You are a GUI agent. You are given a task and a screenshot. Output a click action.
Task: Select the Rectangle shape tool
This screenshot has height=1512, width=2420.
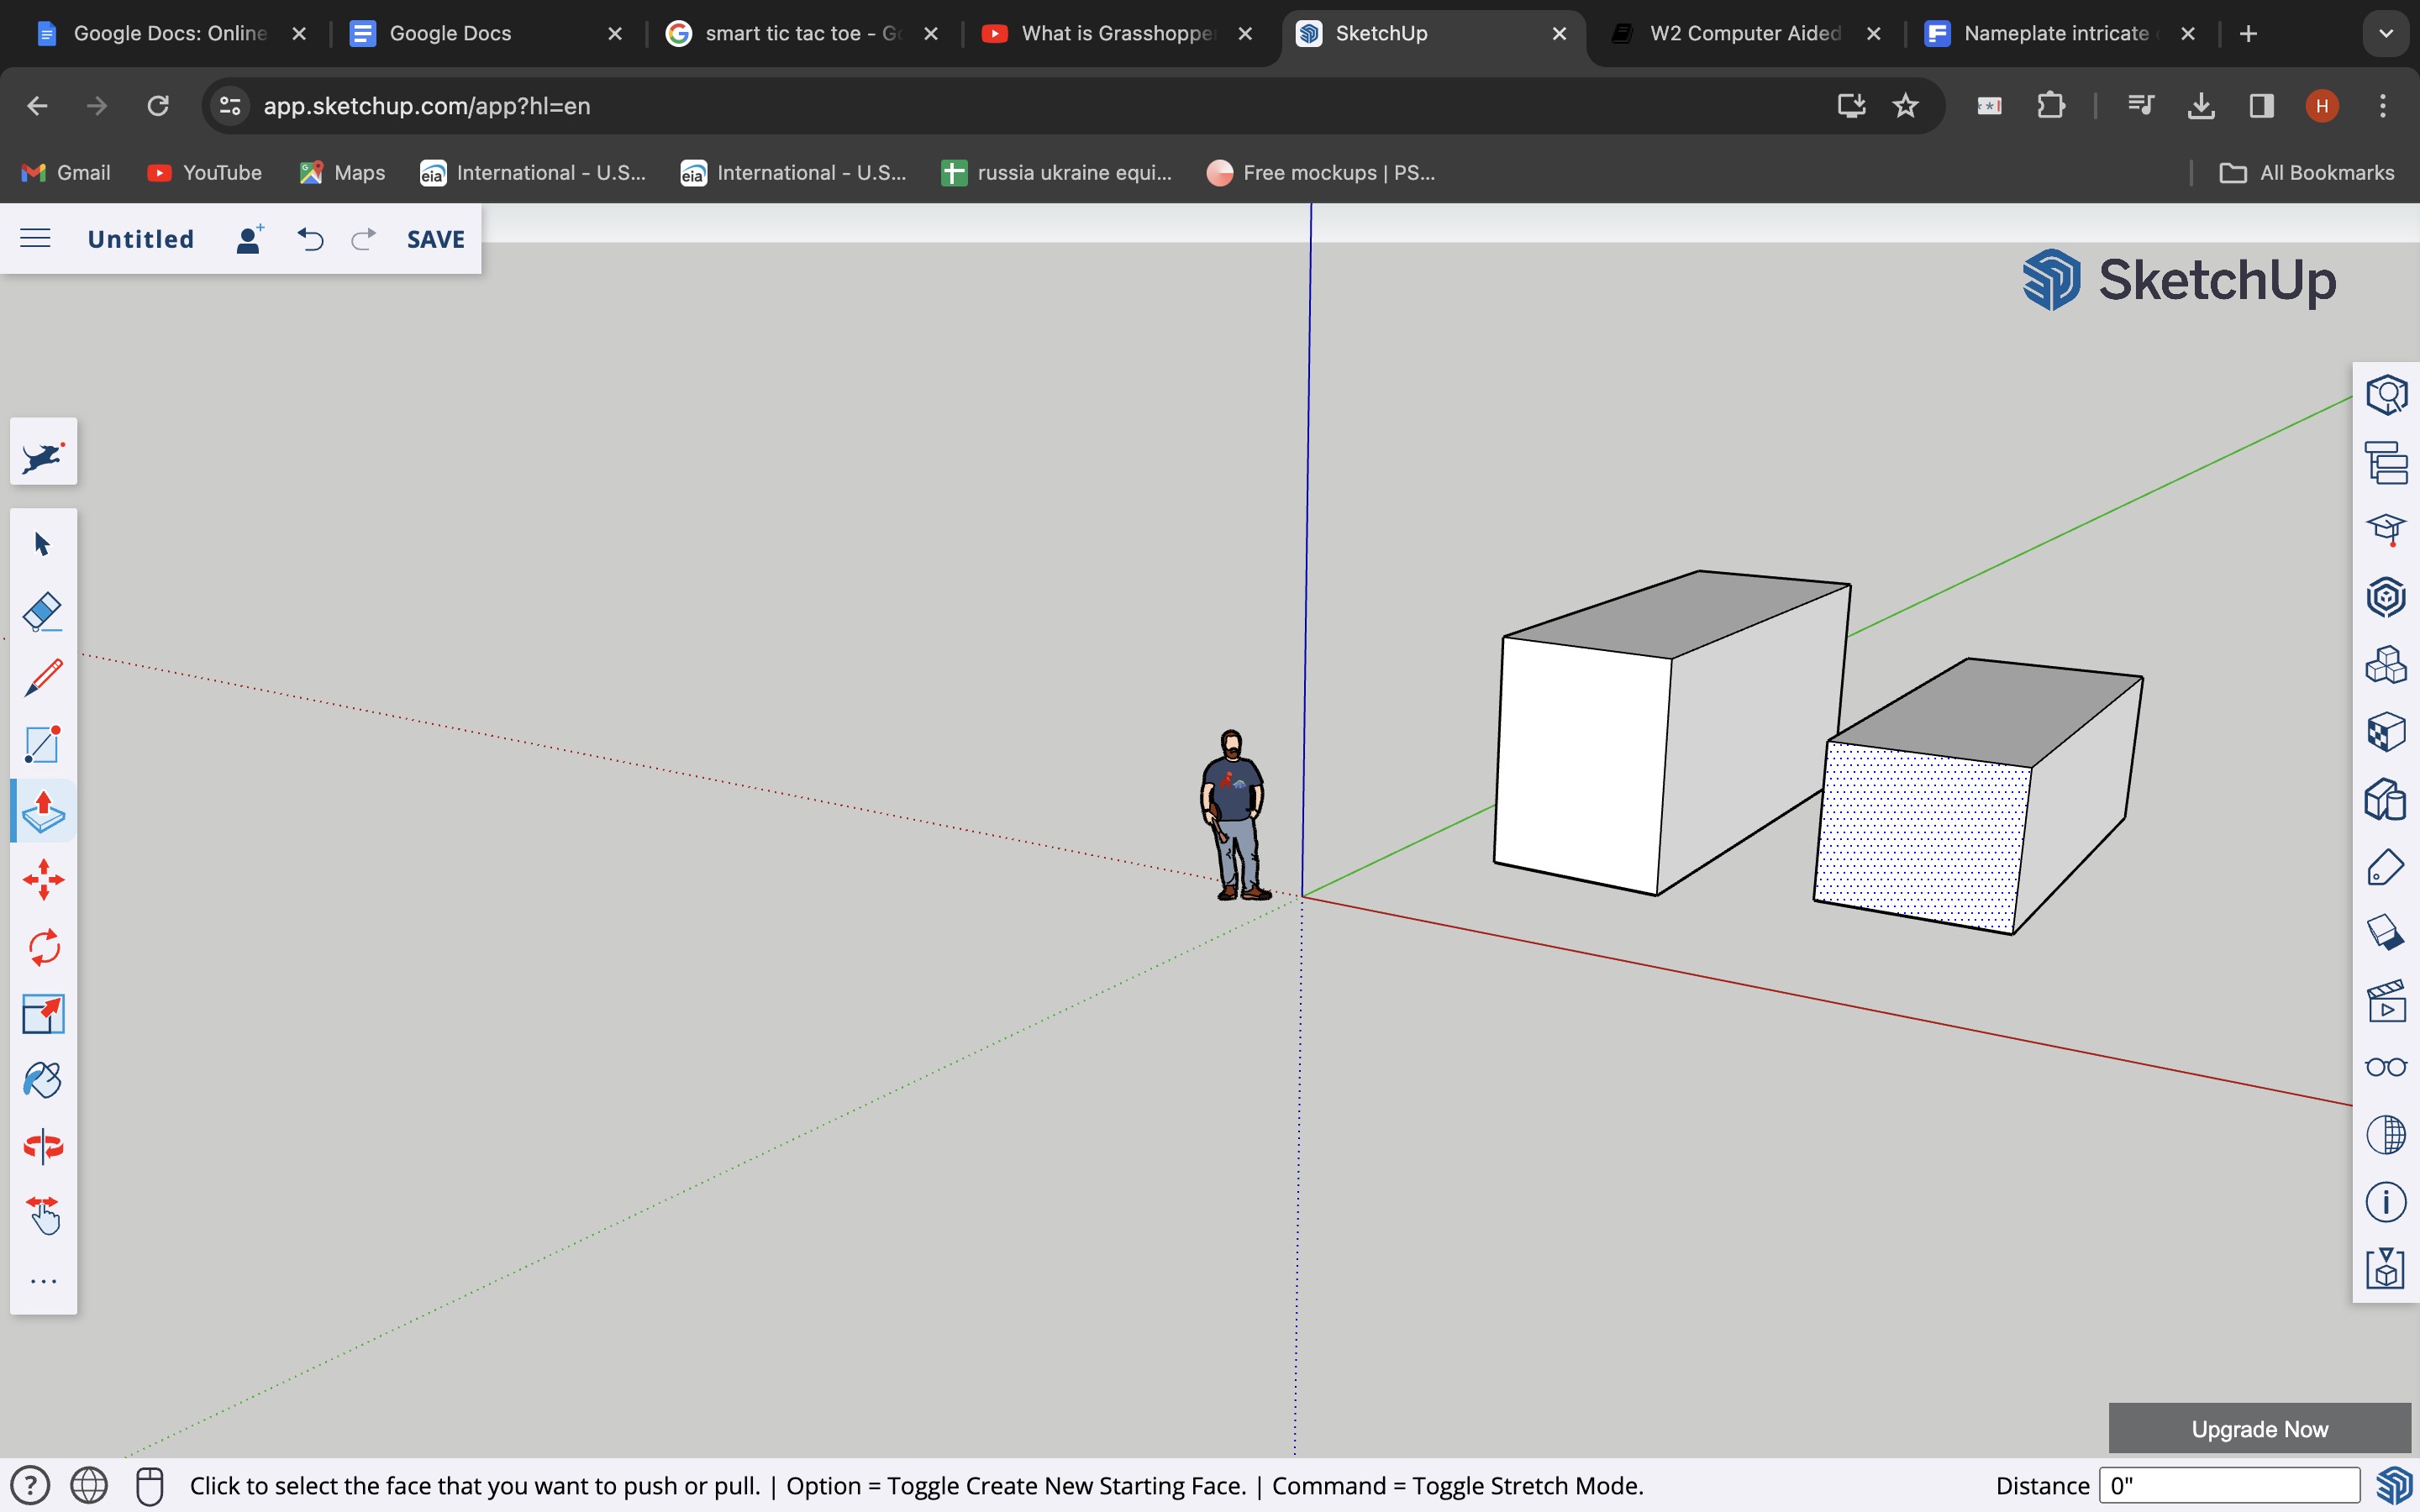pos(43,745)
